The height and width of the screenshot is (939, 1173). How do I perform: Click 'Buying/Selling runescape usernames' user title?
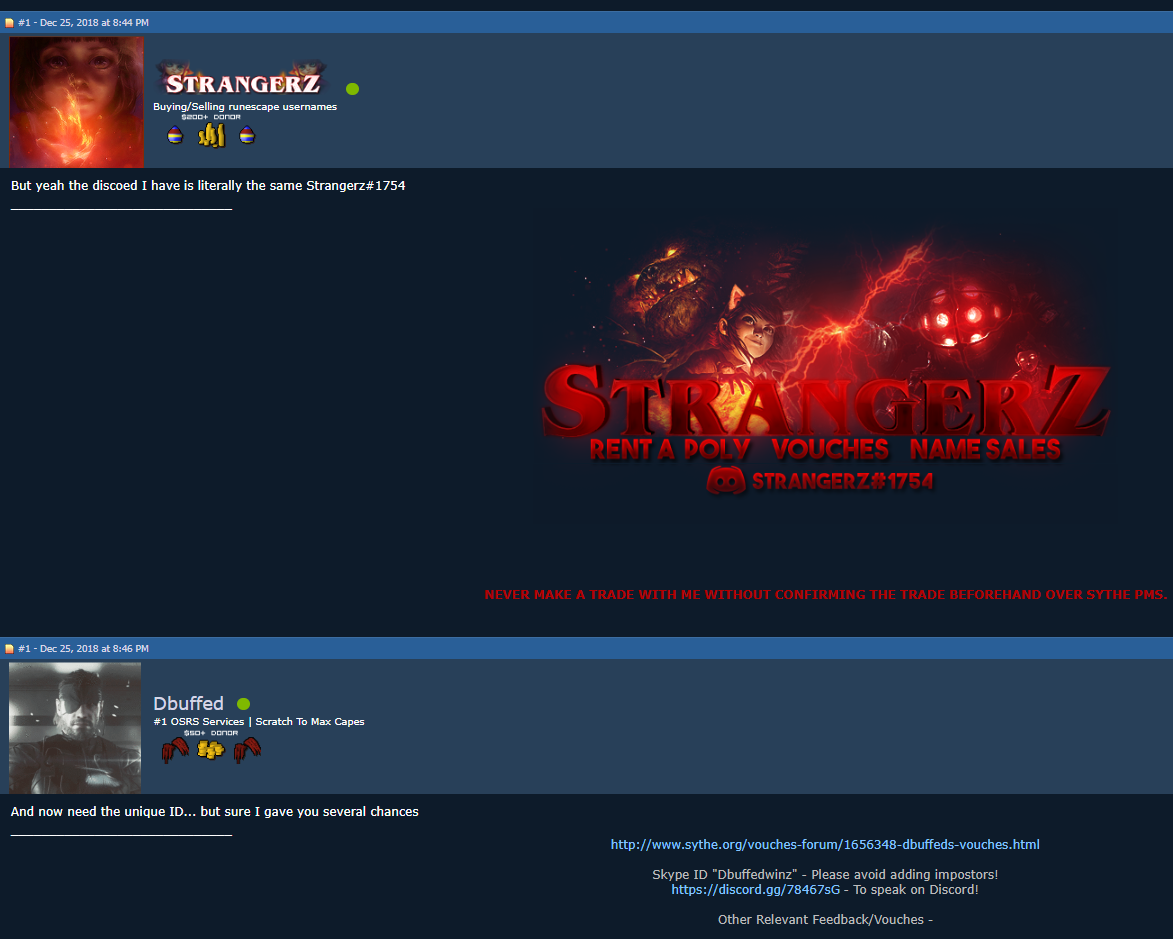(x=245, y=107)
